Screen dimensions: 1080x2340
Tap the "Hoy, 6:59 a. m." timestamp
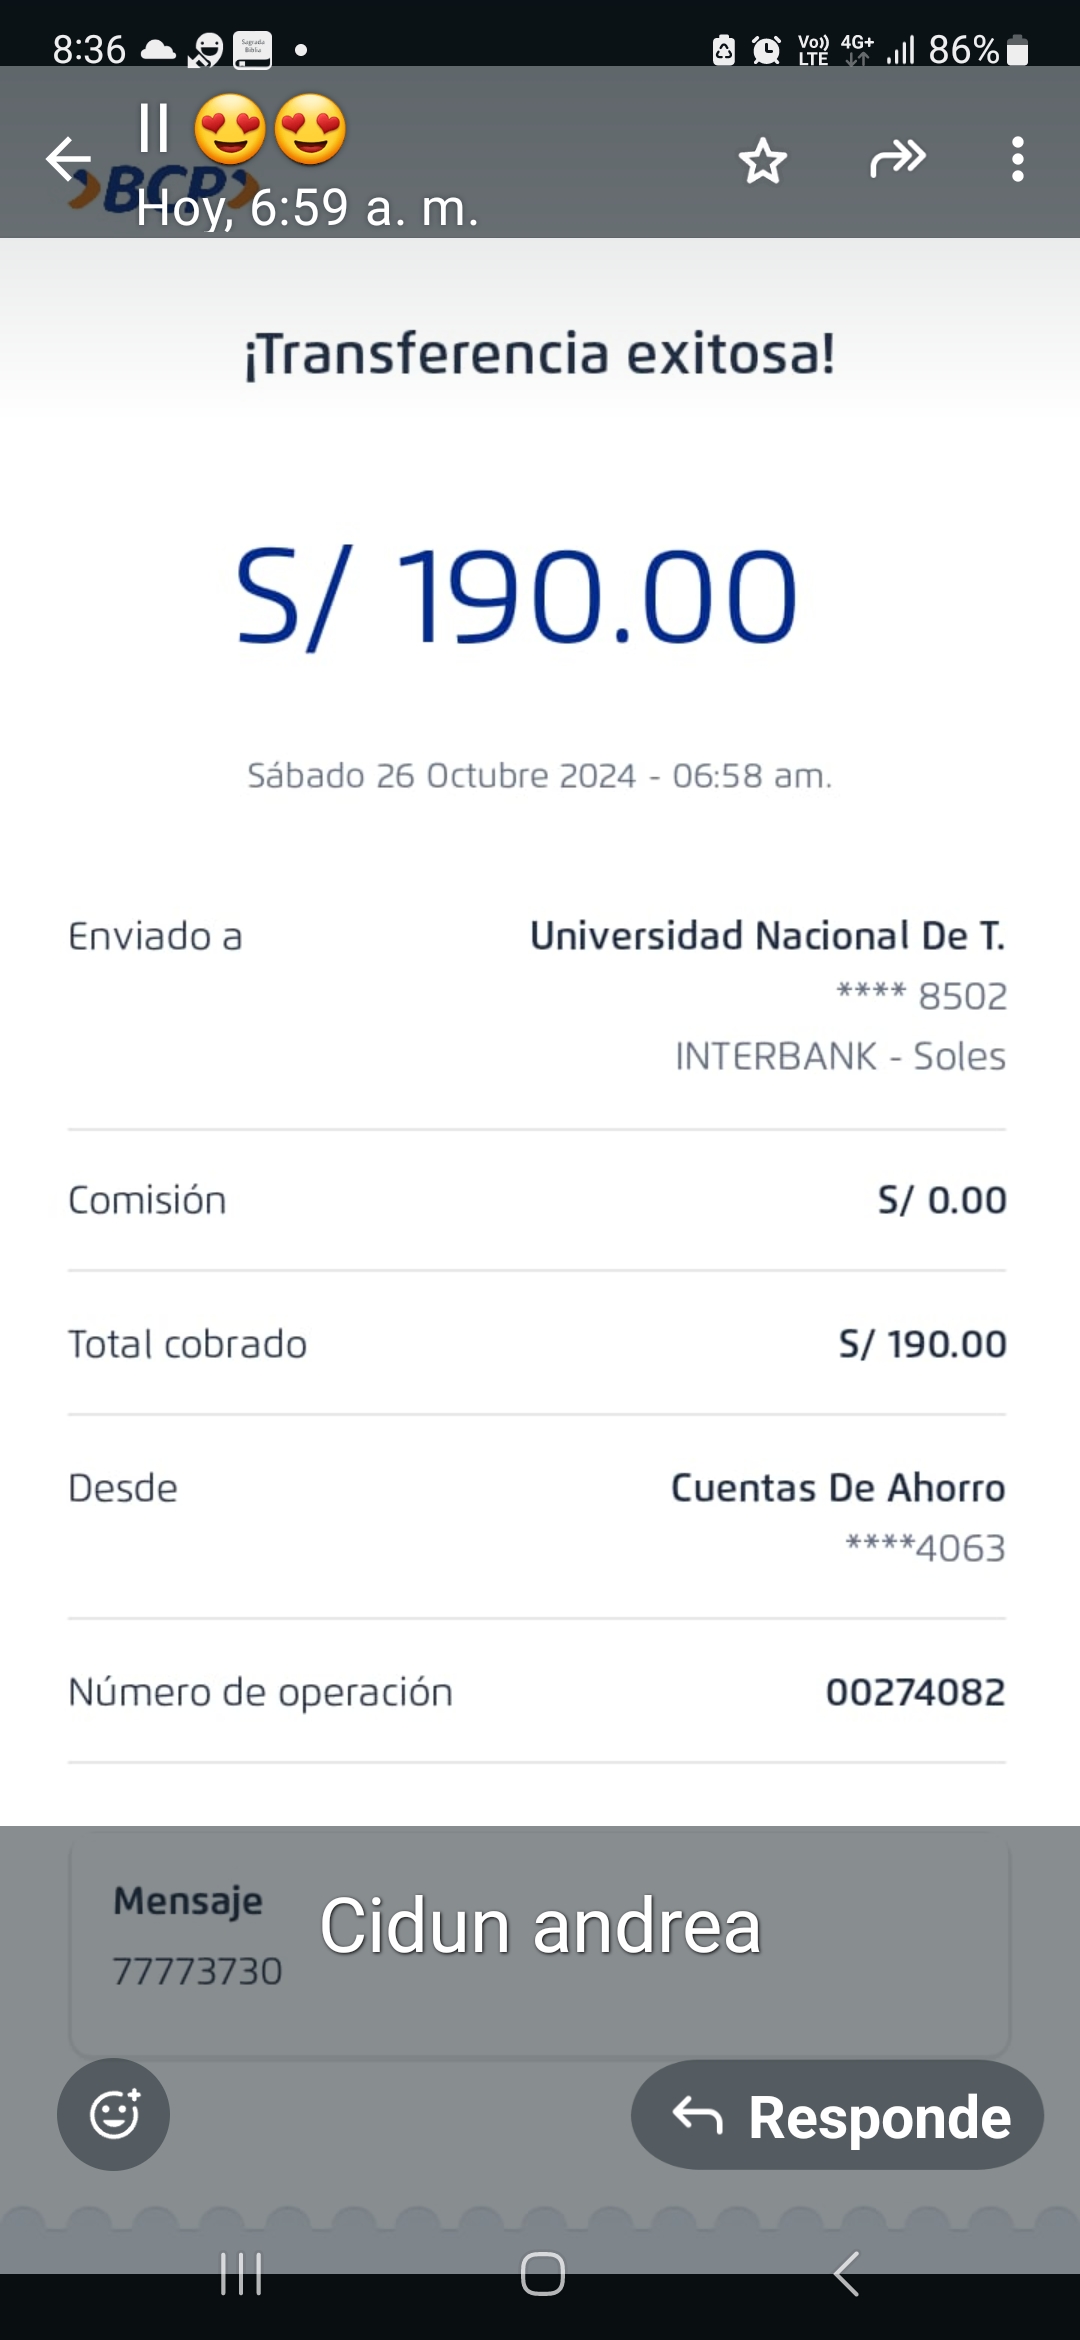[308, 208]
